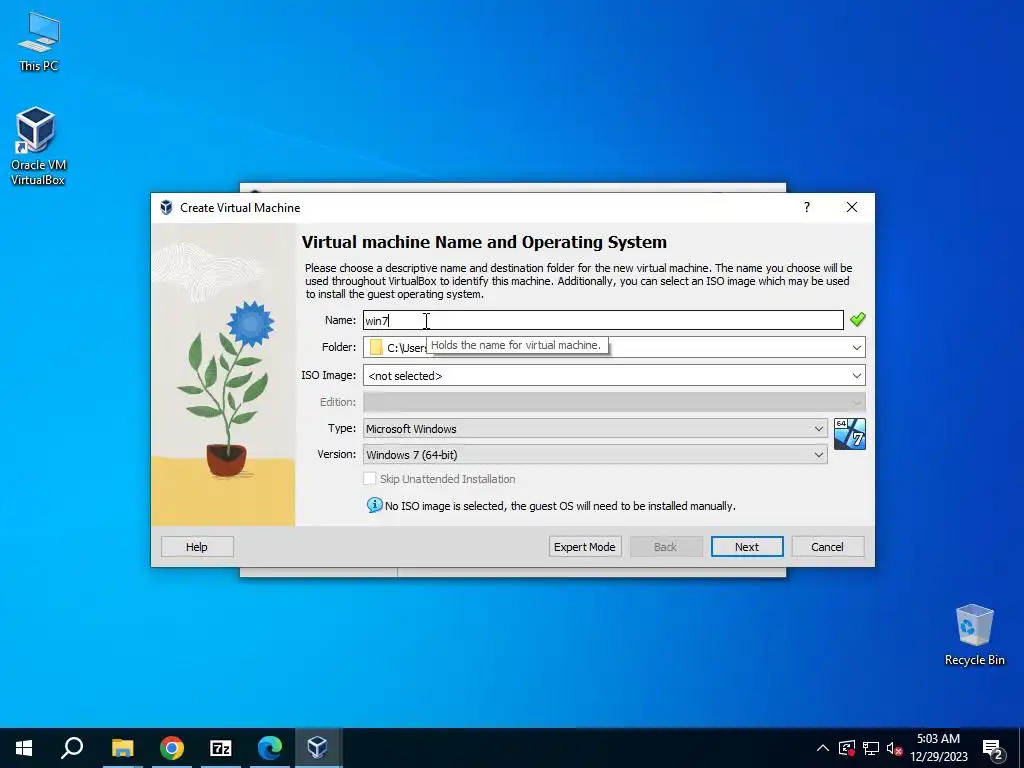Click the network status tray icon

[x=871, y=748]
